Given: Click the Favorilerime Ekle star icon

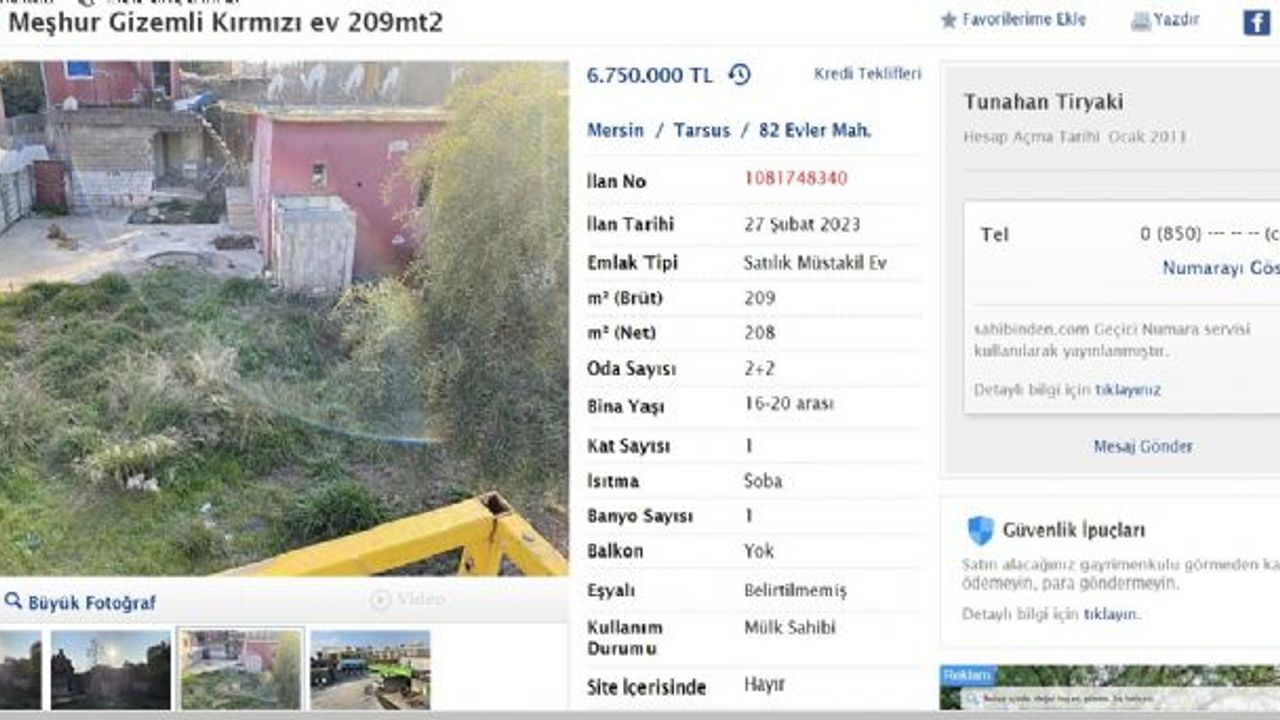Looking at the screenshot, I should (x=949, y=20).
